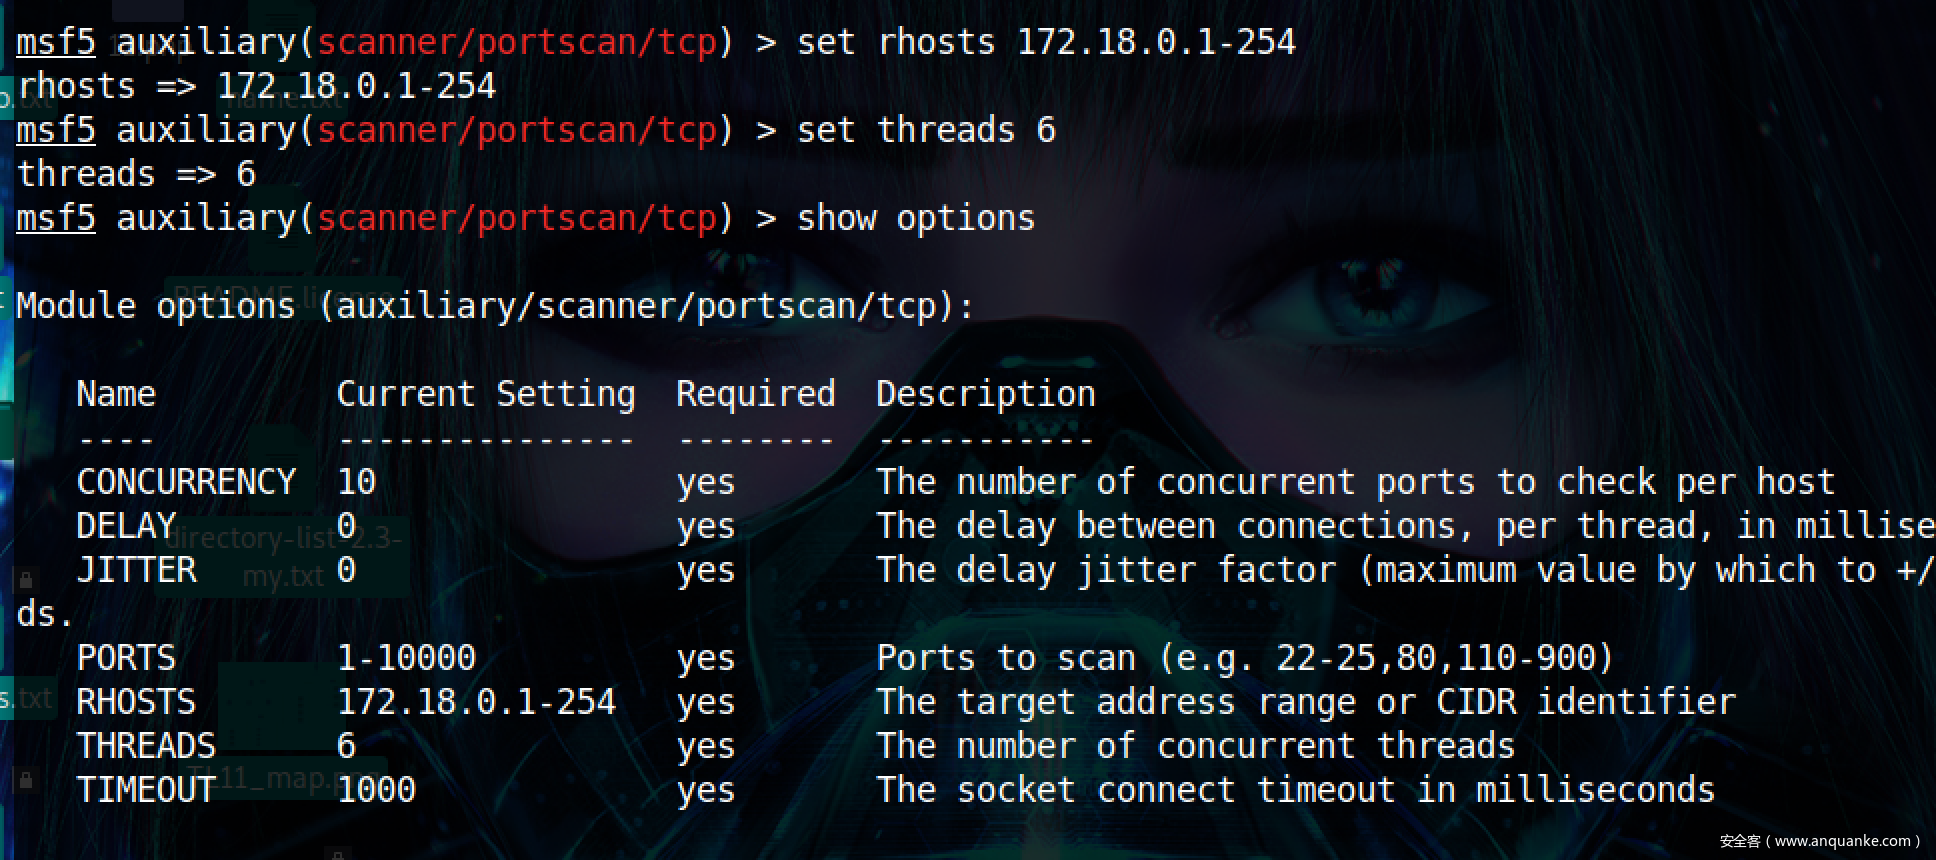Viewport: 1936px width, 860px height.
Task: Click the DELAY option name
Action: 126,526
